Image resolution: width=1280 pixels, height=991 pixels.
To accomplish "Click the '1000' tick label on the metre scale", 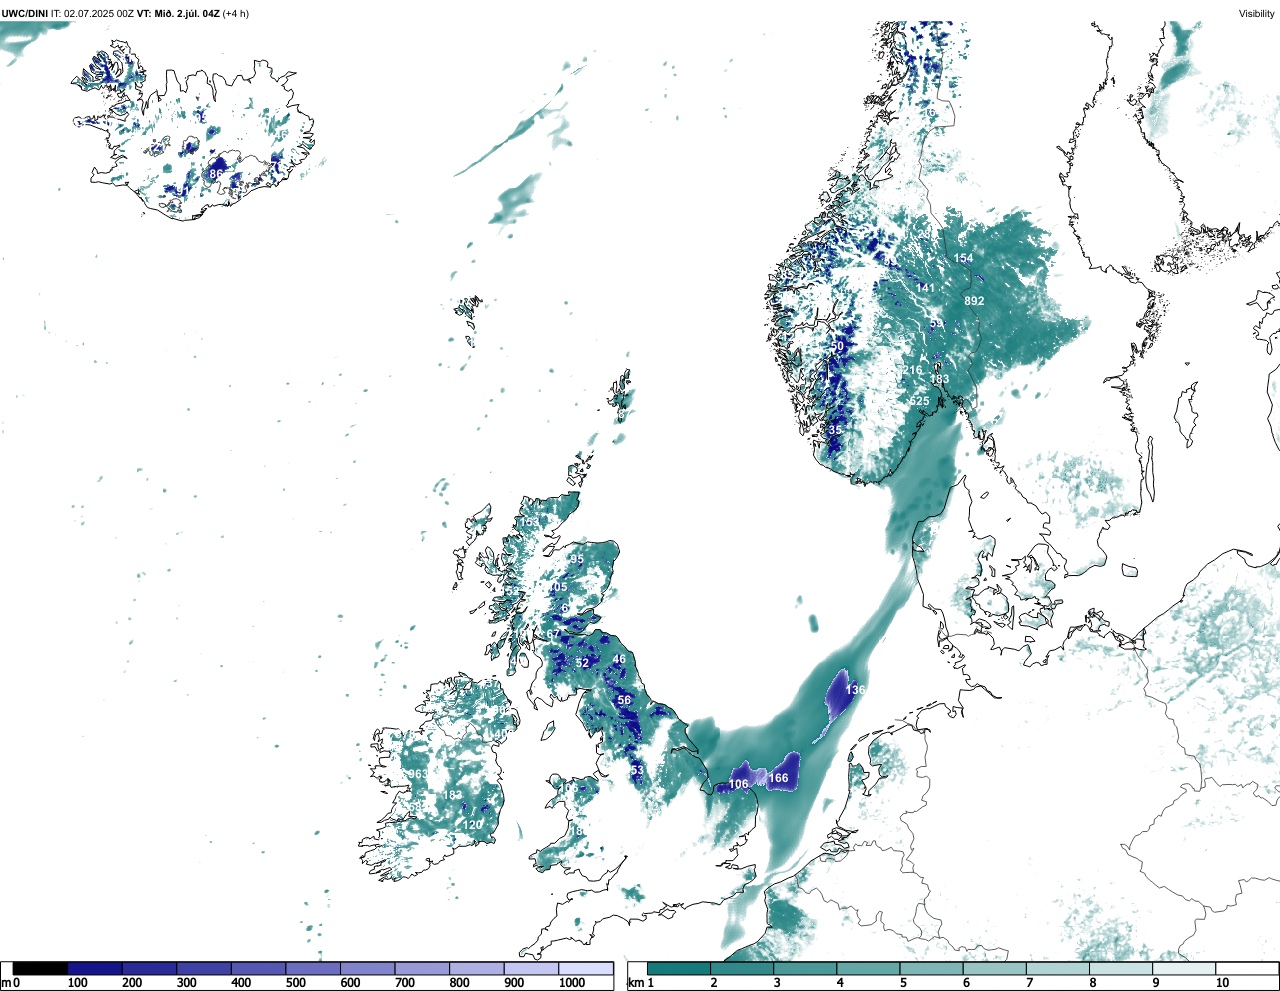I will pos(572,983).
